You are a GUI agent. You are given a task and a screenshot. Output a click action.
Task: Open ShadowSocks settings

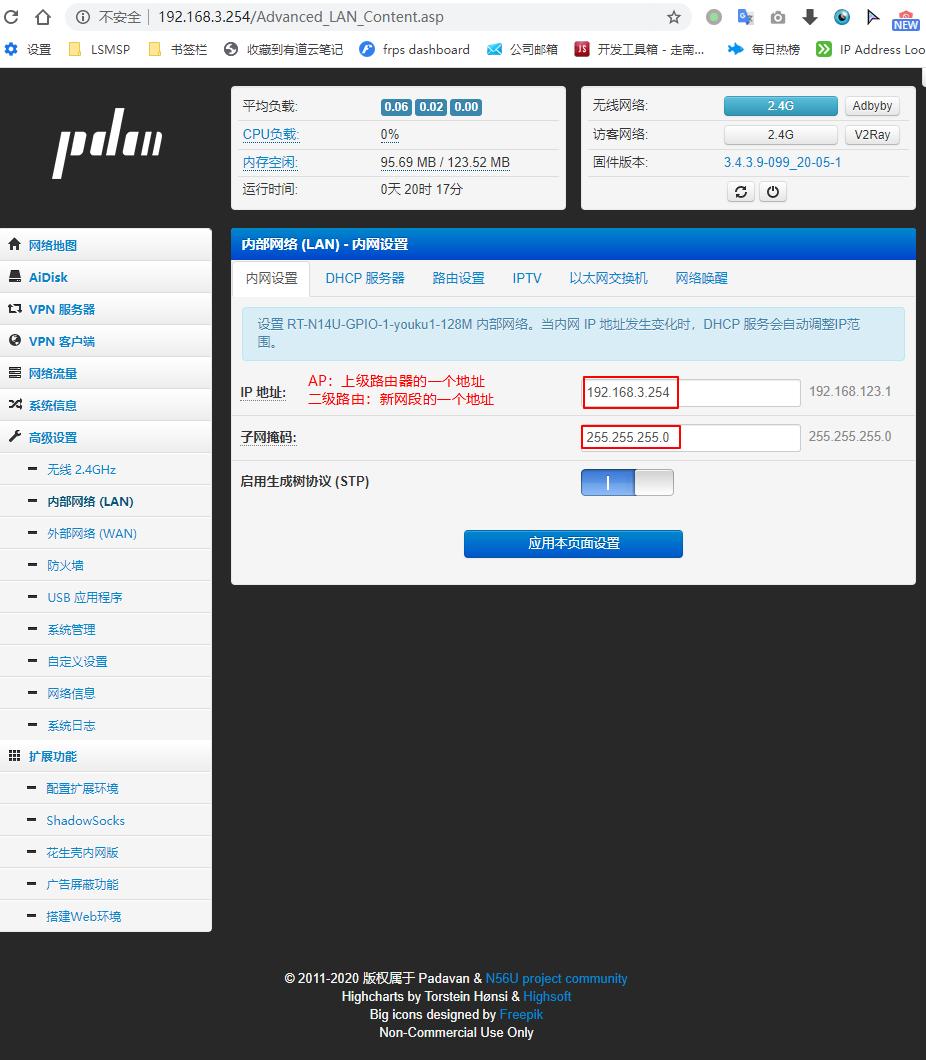point(105,821)
